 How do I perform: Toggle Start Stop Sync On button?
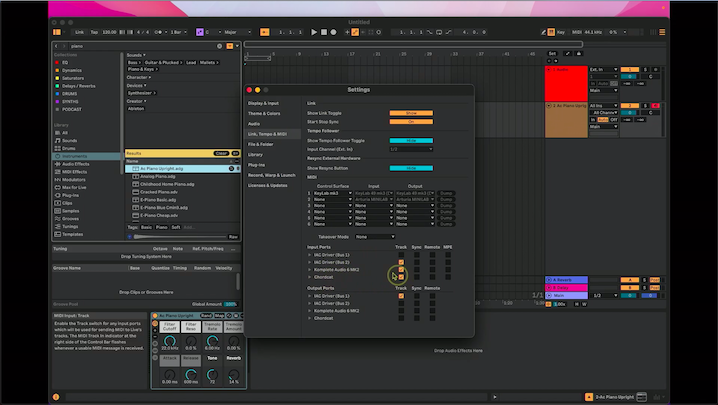coord(411,122)
